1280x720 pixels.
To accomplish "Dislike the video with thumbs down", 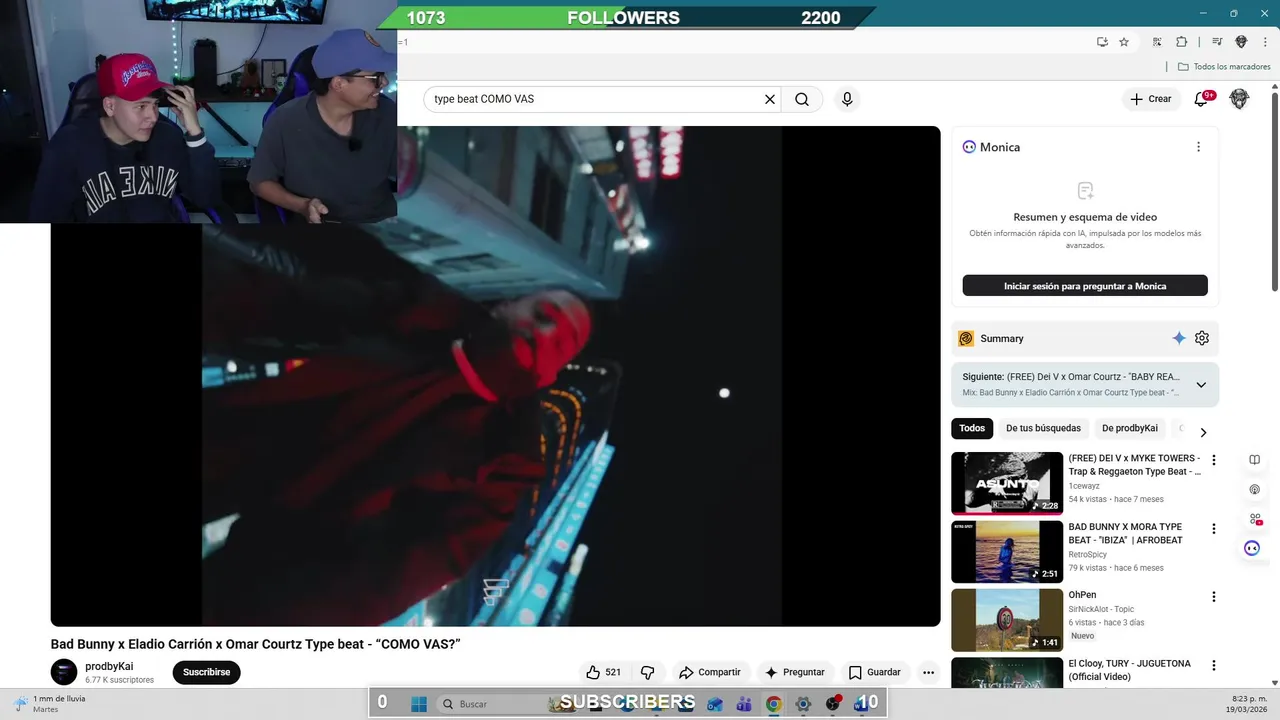I will [x=647, y=672].
